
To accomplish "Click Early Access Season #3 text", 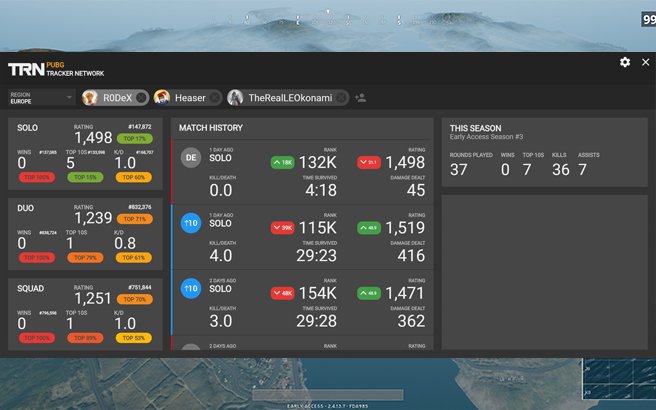I will [486, 137].
